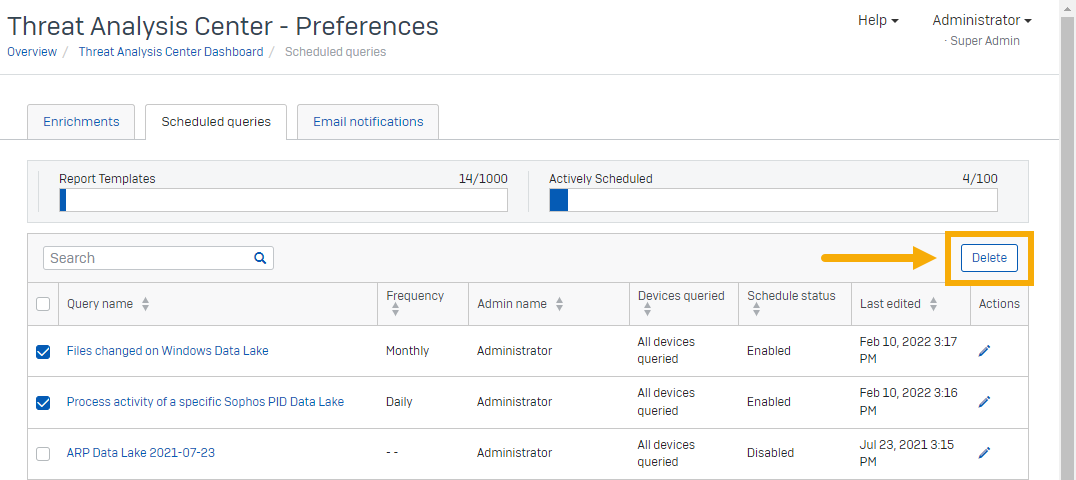Click the Actively Scheduled progress bar
The width and height of the screenshot is (1076, 480).
(772, 200)
